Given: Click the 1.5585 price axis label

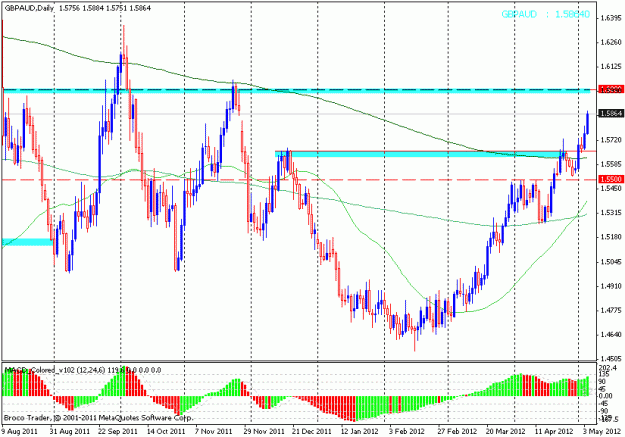Looking at the screenshot, I should [611, 164].
